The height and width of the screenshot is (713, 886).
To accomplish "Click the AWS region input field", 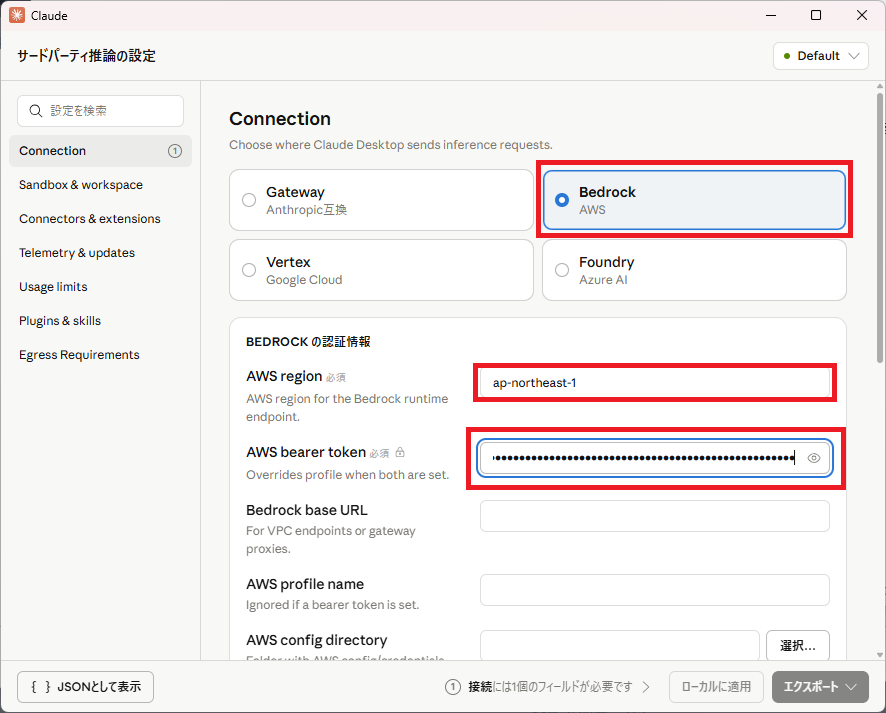I will tap(655, 382).
